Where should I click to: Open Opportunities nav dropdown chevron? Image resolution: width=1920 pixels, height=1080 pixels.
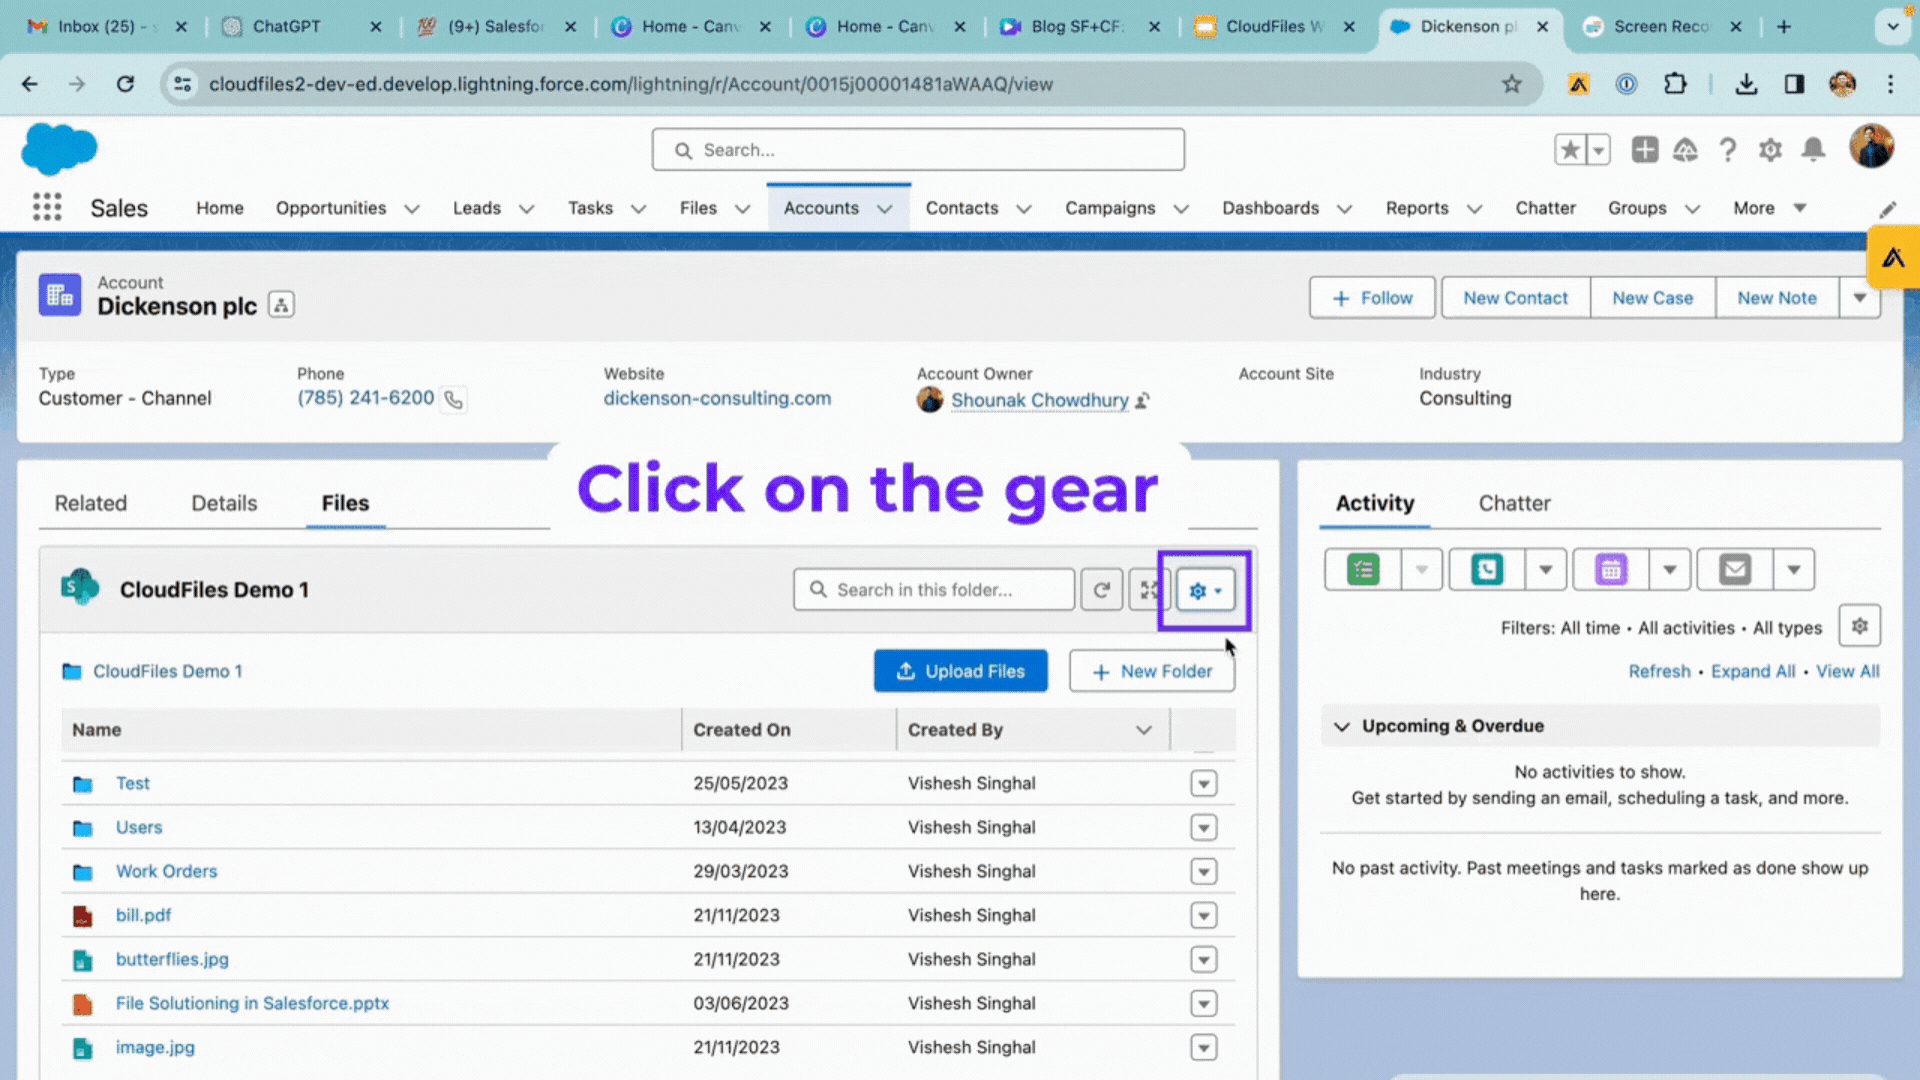pyautogui.click(x=411, y=209)
